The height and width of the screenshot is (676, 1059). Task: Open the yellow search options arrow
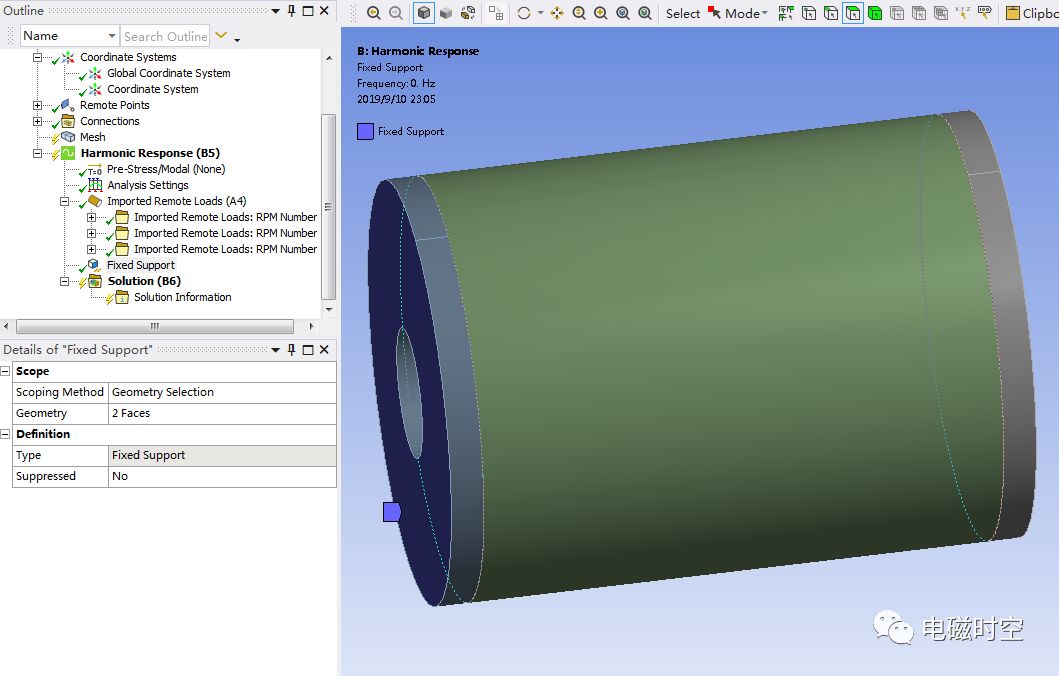tap(221, 35)
